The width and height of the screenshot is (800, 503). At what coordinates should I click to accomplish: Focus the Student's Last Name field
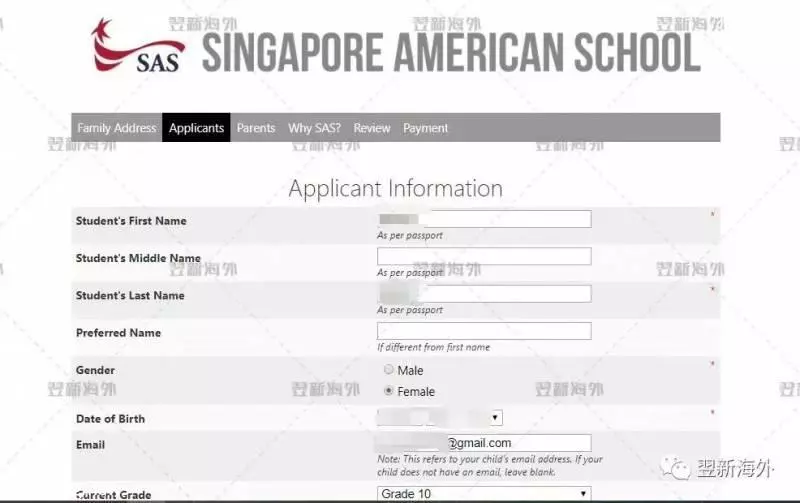point(484,293)
